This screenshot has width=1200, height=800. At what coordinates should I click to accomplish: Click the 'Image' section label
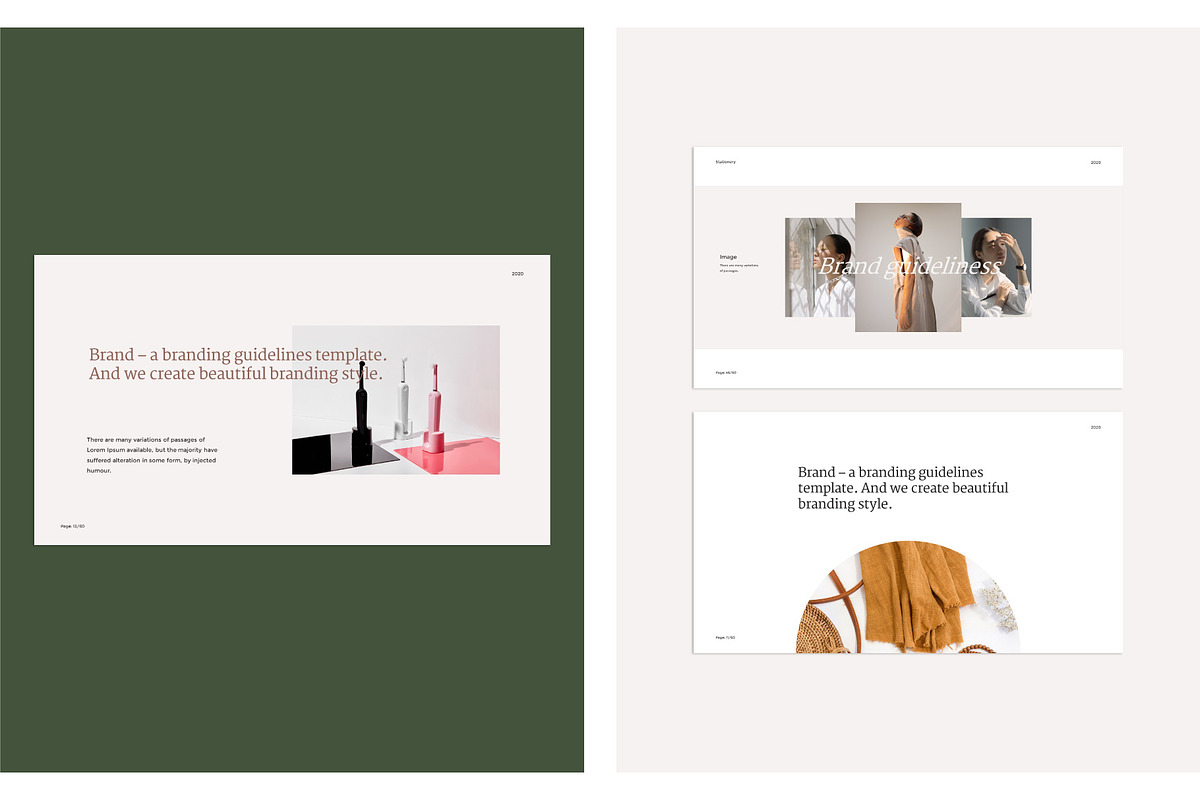(727, 257)
